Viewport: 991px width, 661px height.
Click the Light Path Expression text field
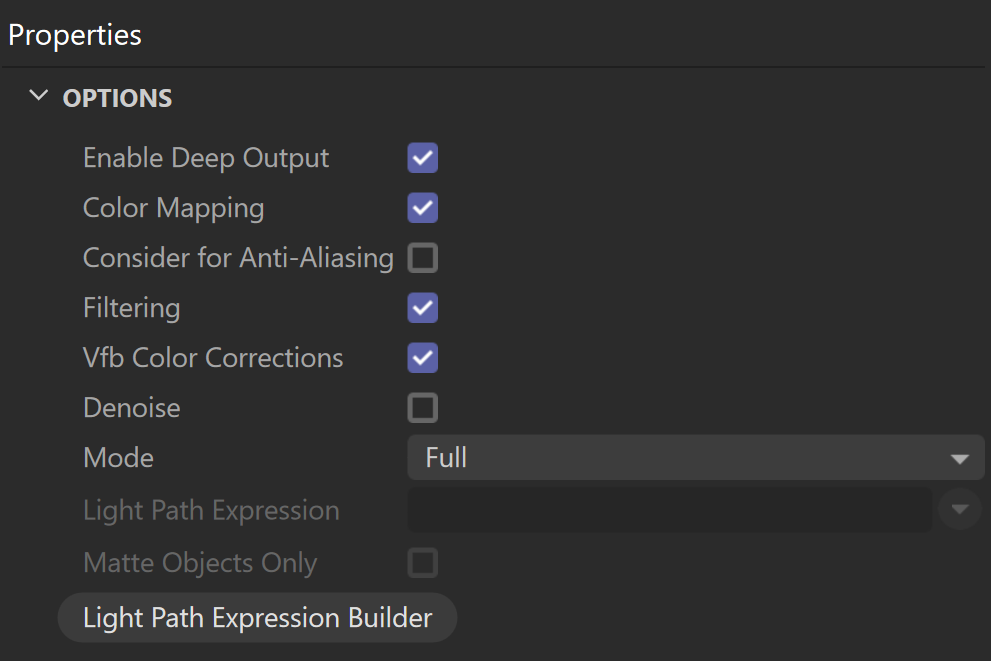(x=670, y=509)
